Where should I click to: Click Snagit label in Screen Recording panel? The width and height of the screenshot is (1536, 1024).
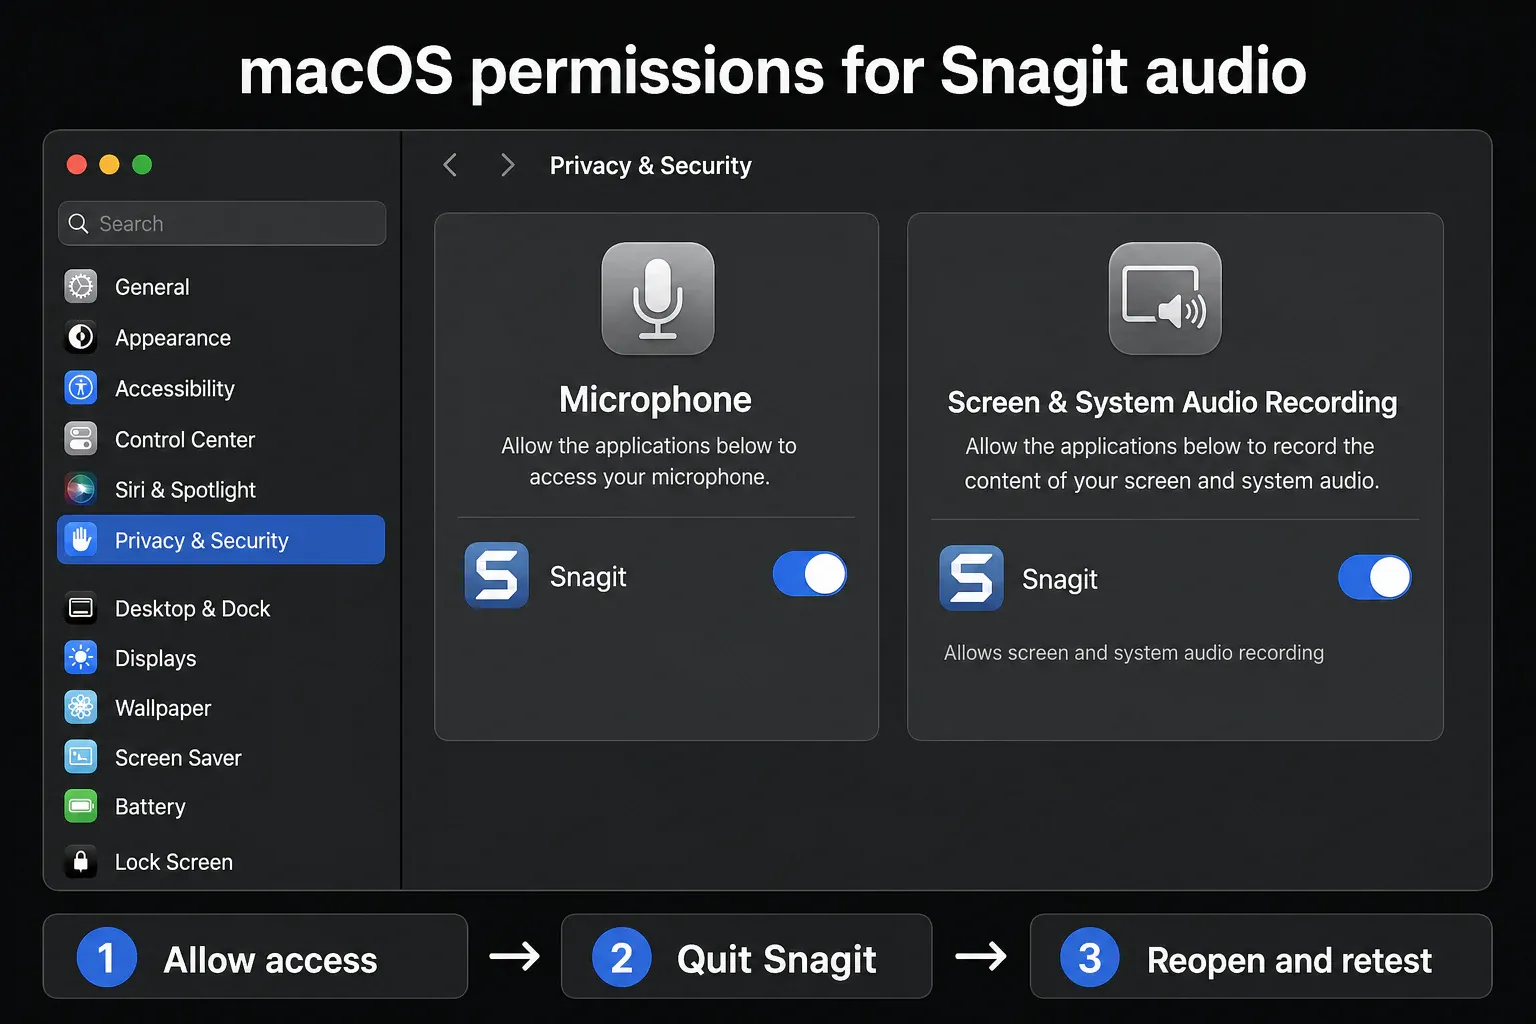click(1060, 579)
